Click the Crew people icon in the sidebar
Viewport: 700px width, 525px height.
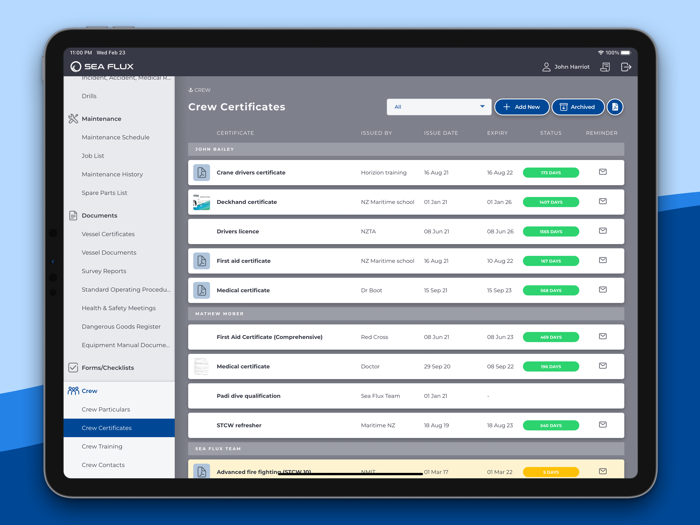(x=73, y=391)
